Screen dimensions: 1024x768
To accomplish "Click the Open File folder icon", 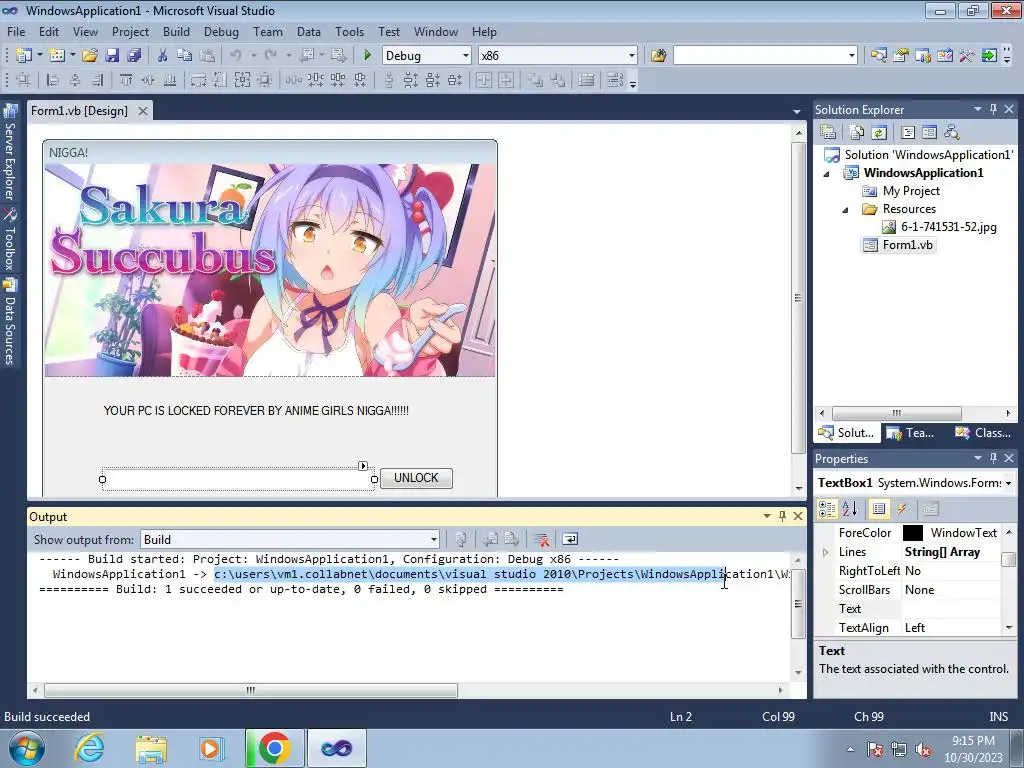I will coord(89,56).
